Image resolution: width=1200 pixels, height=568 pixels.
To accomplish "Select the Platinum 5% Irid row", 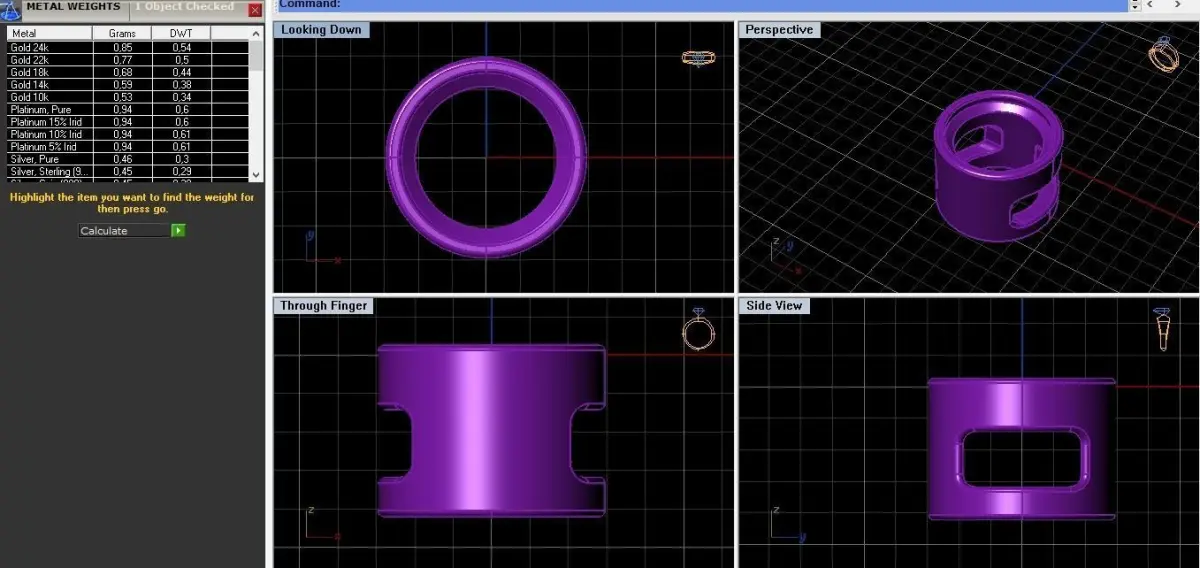I will point(128,147).
